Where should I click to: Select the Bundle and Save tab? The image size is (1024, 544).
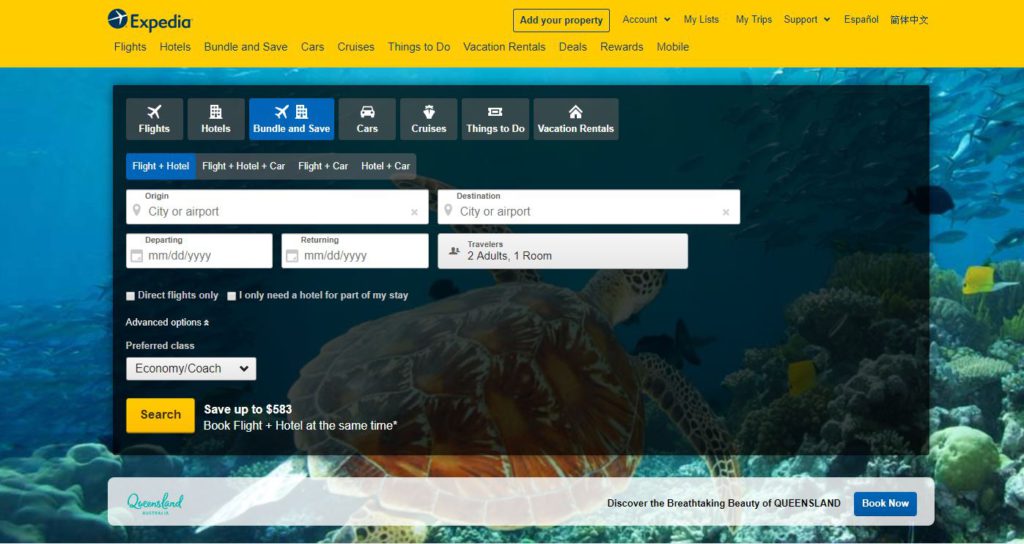coord(291,119)
